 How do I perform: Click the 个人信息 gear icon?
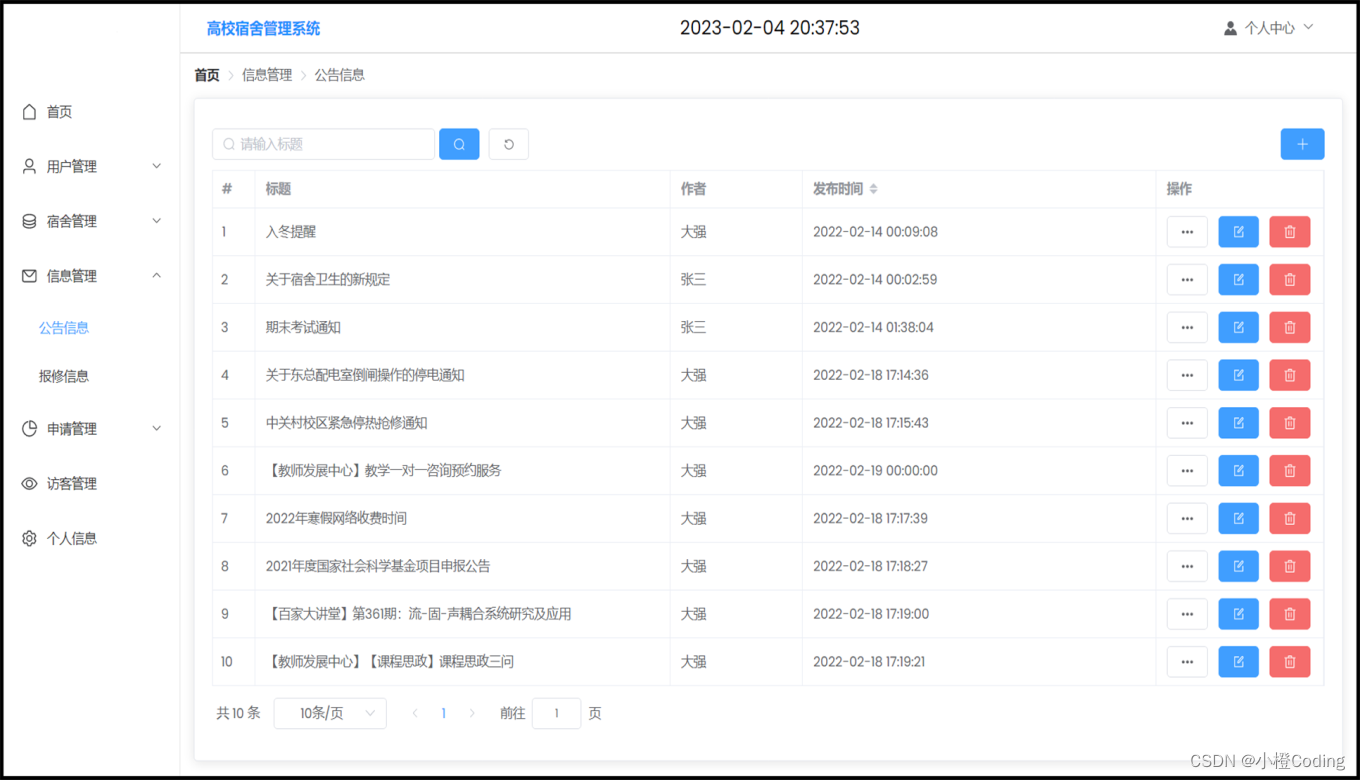click(x=29, y=538)
